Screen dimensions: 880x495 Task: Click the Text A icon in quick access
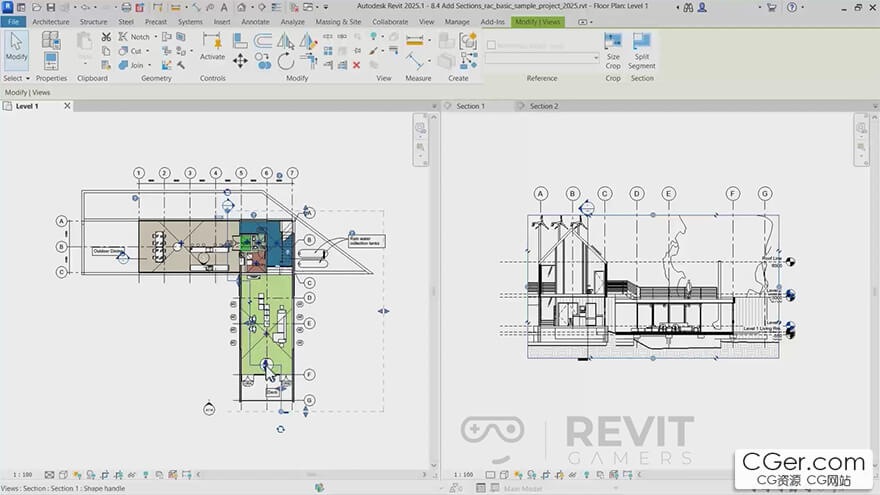224,7
